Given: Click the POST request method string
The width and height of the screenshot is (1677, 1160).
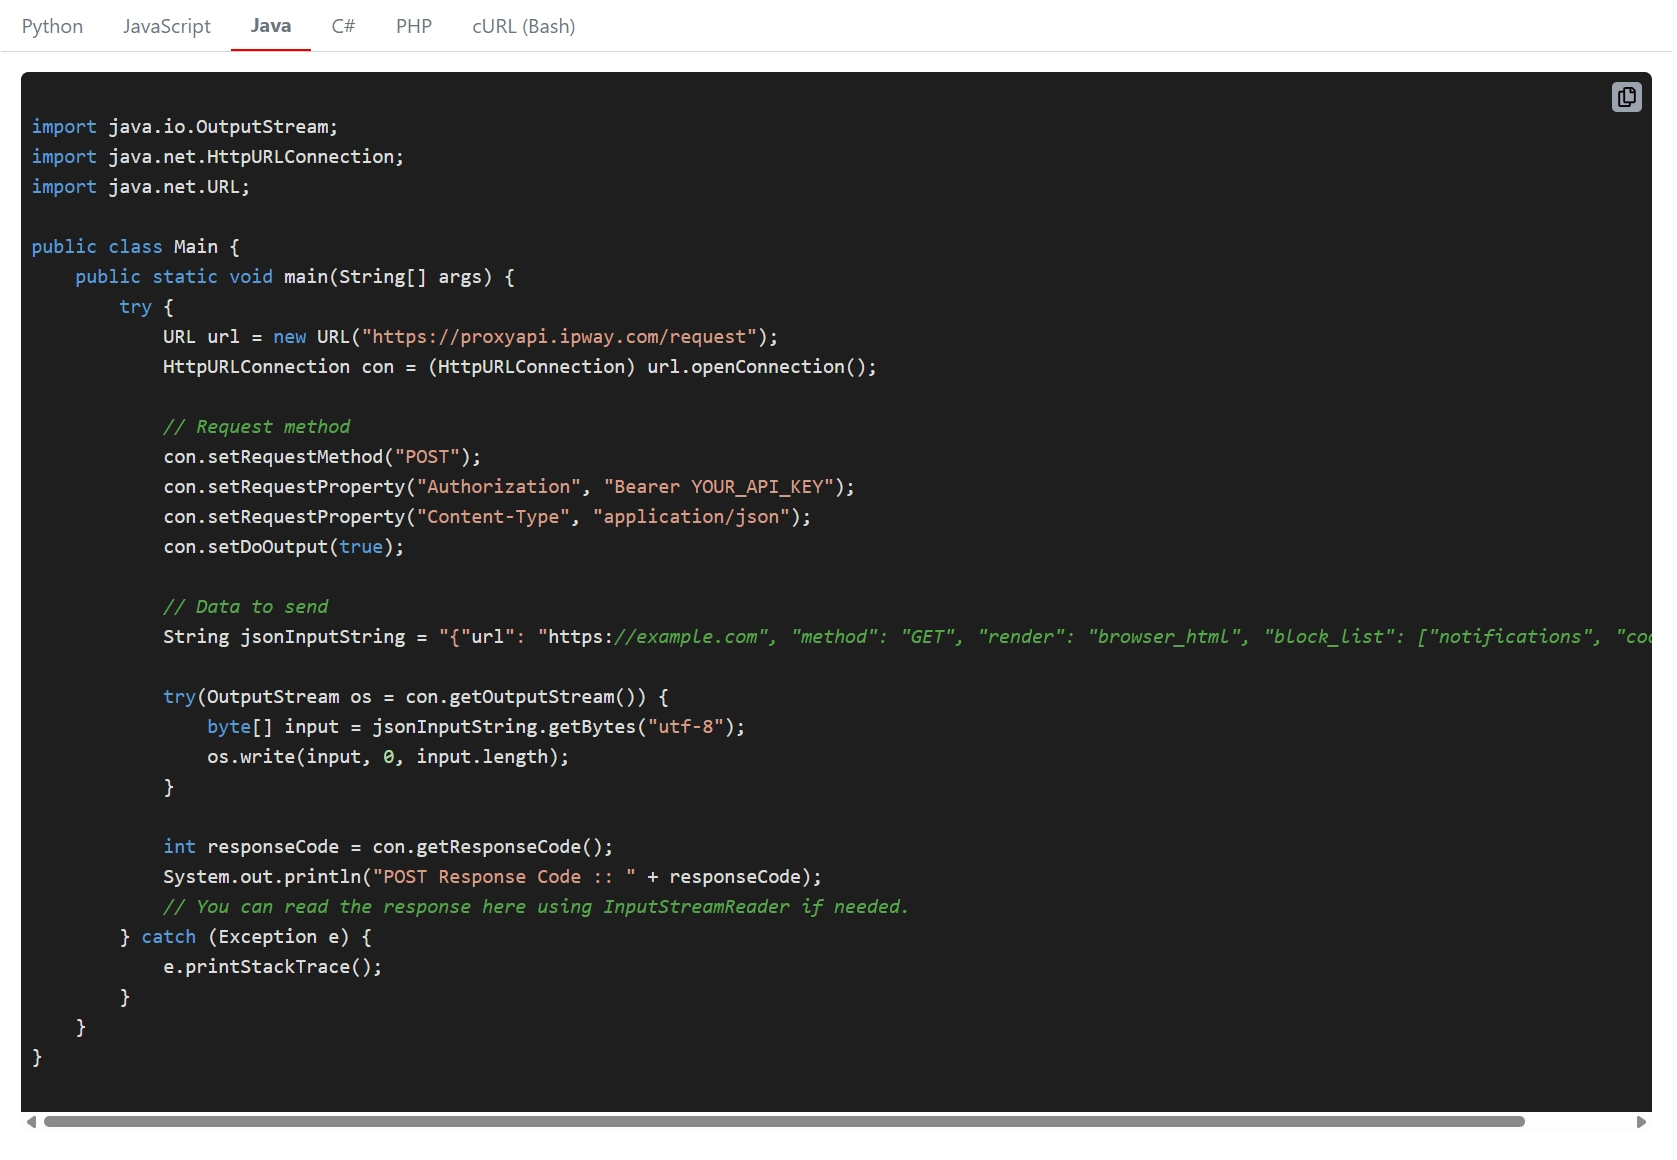Looking at the screenshot, I should click(x=429, y=457).
